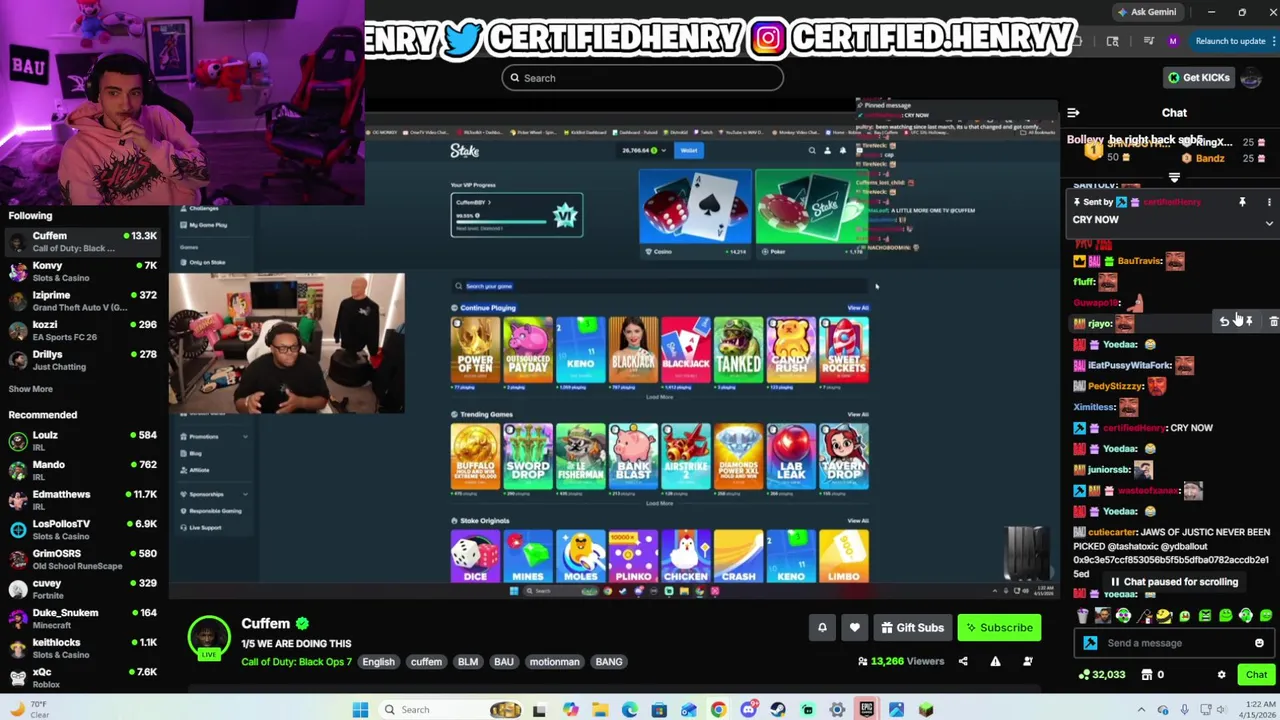Show hidden system tray icons chevron
Screen dimensions: 1280x720
click(x=1141, y=709)
